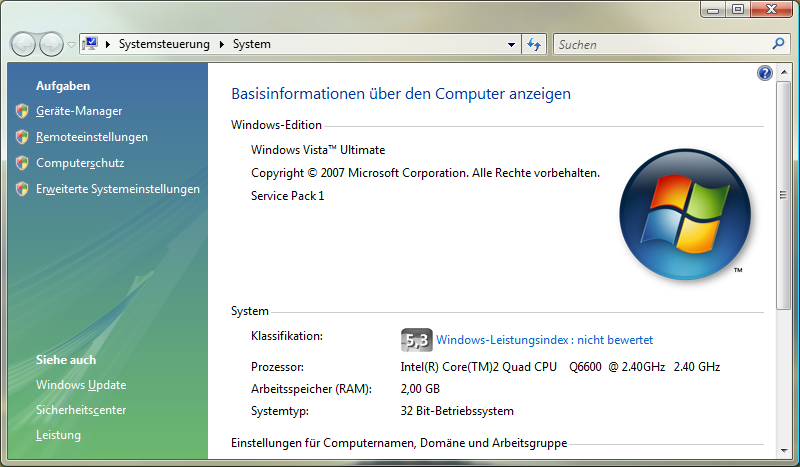Open the recent pages dropdown arrow
This screenshot has height=467, width=800.
(x=71, y=45)
